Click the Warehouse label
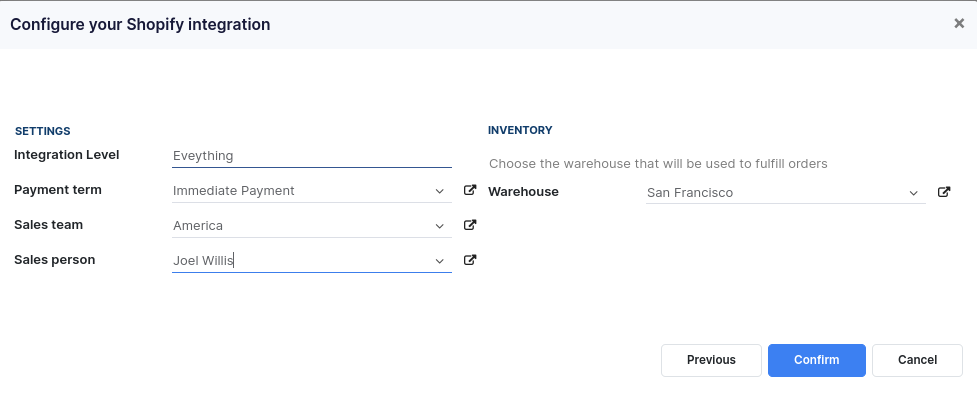Screen dimensions: 977x396 (x=523, y=191)
